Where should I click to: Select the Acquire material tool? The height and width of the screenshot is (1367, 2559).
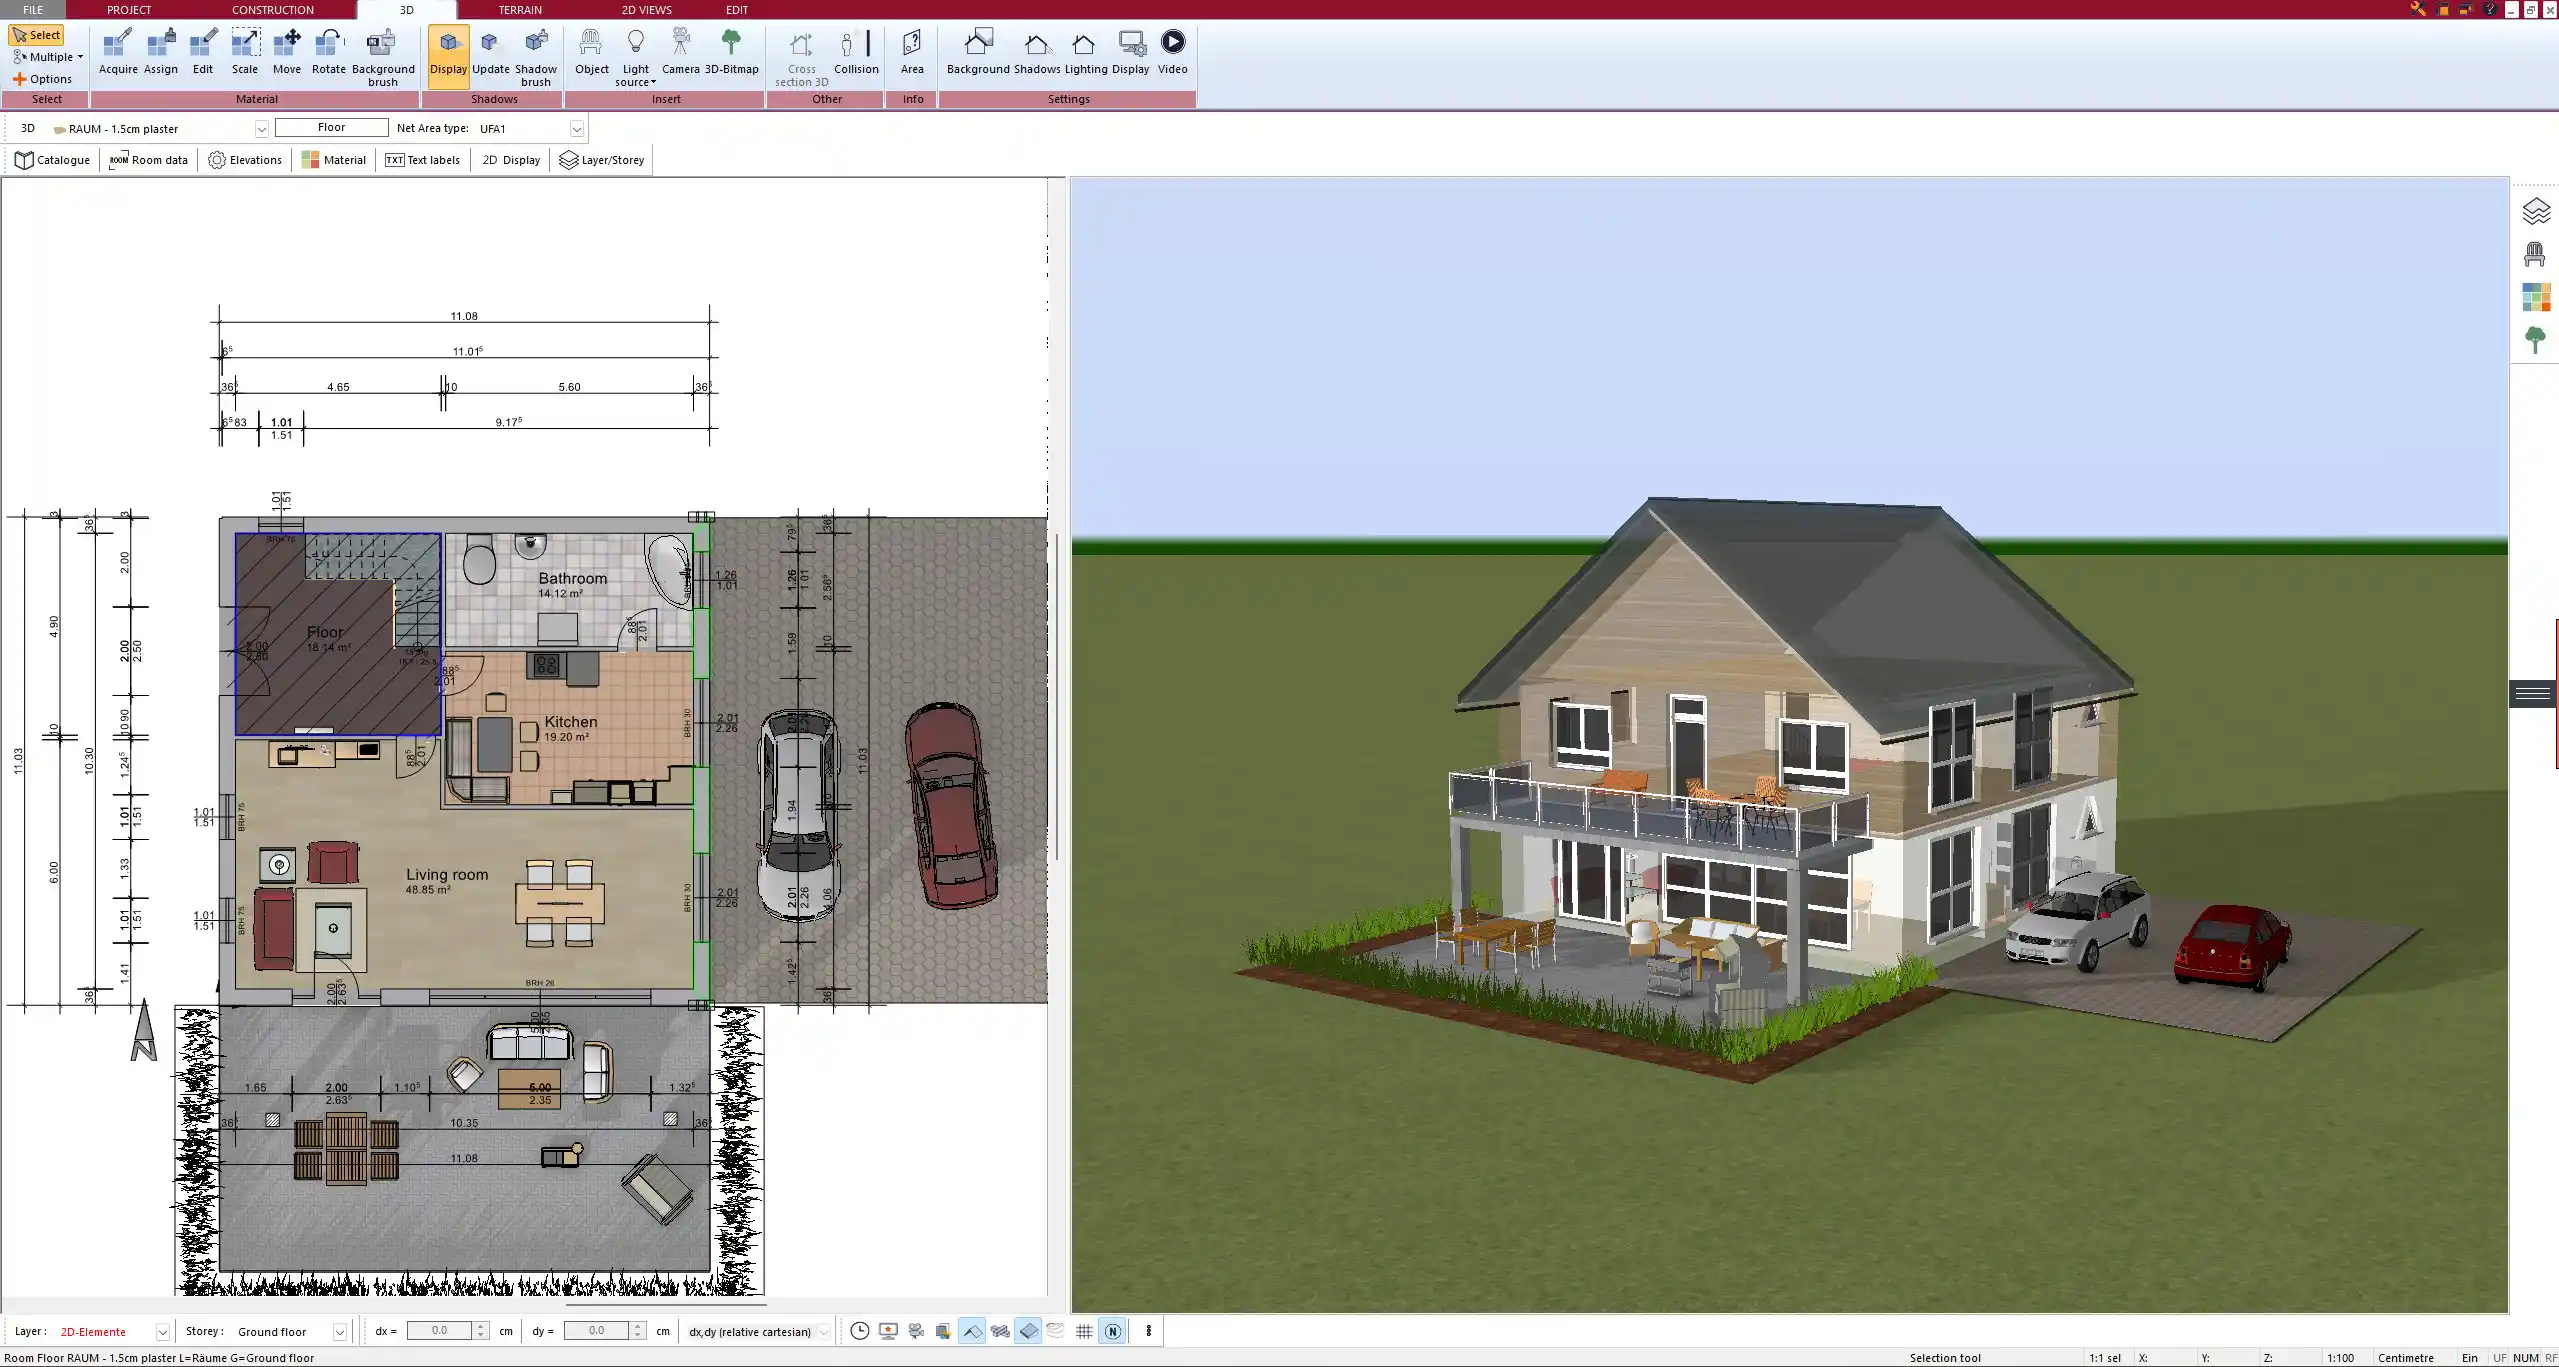(118, 53)
